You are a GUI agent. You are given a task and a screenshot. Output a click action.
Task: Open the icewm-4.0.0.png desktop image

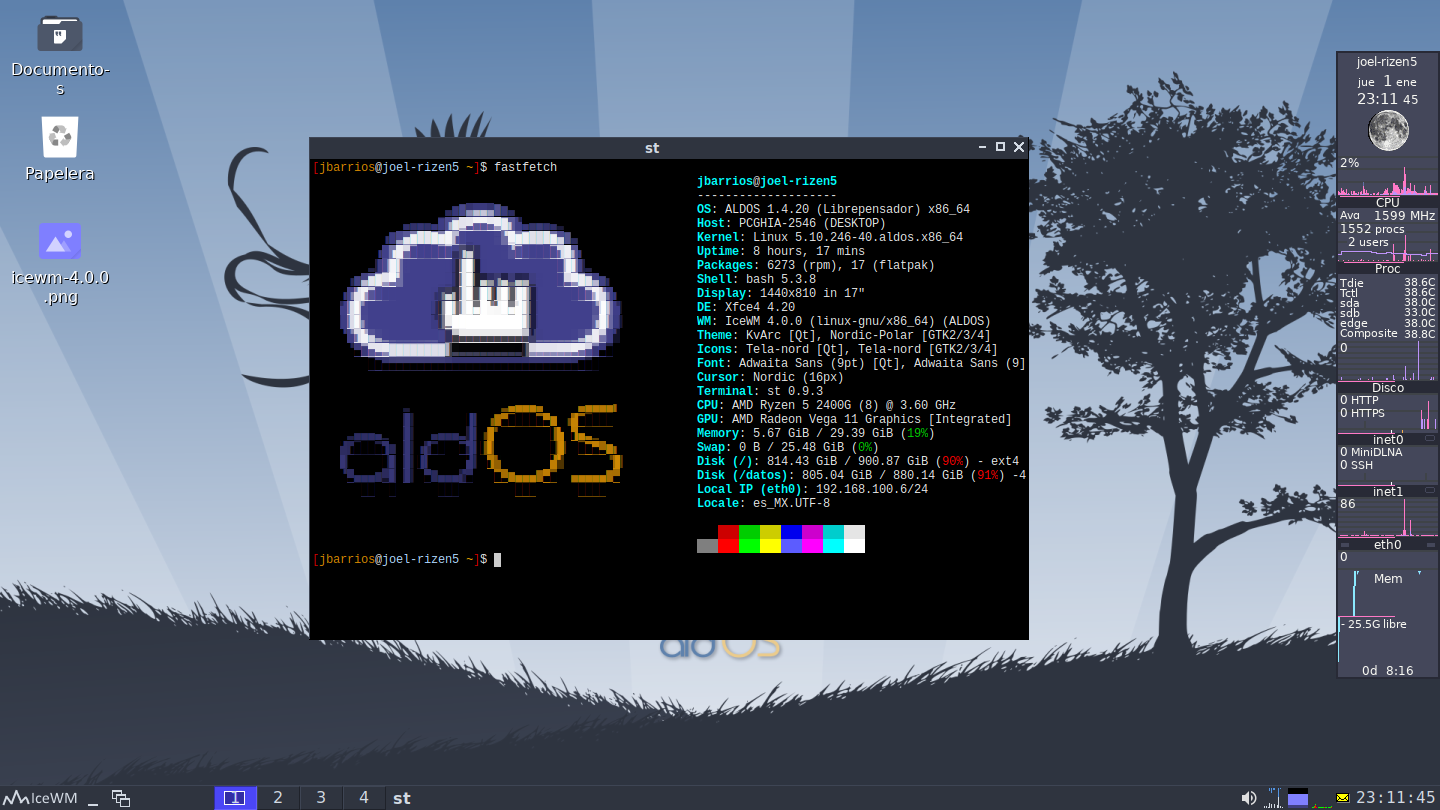[x=59, y=240]
